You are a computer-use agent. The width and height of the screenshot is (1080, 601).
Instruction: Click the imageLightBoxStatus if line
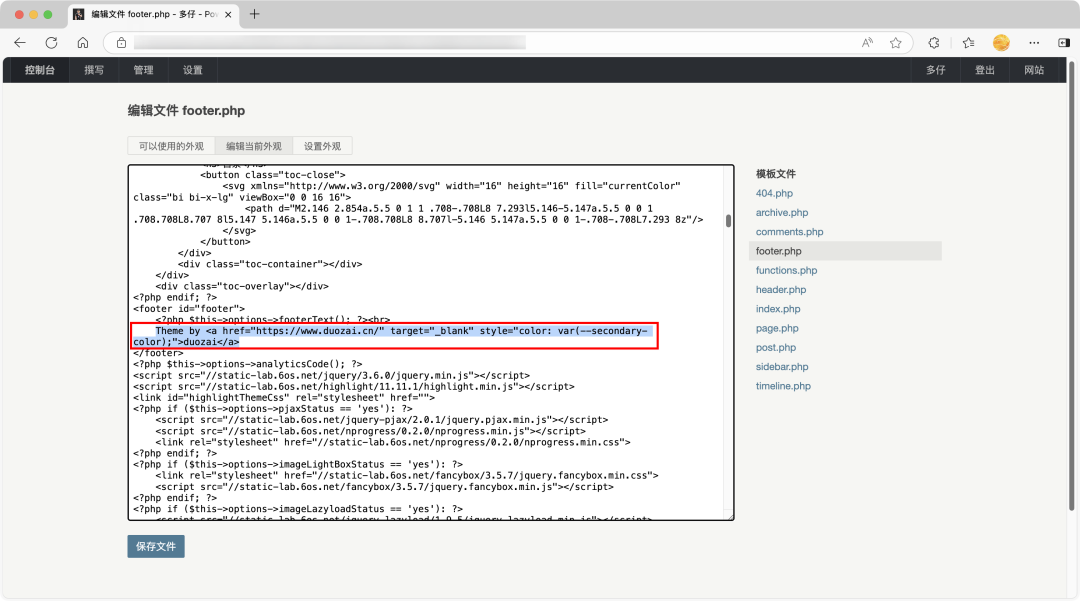pyautogui.click(x=298, y=464)
